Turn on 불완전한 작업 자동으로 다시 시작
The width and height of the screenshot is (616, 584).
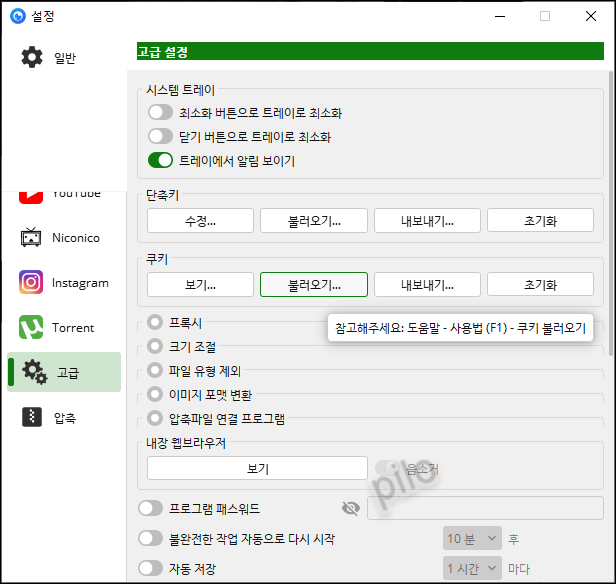(150, 538)
